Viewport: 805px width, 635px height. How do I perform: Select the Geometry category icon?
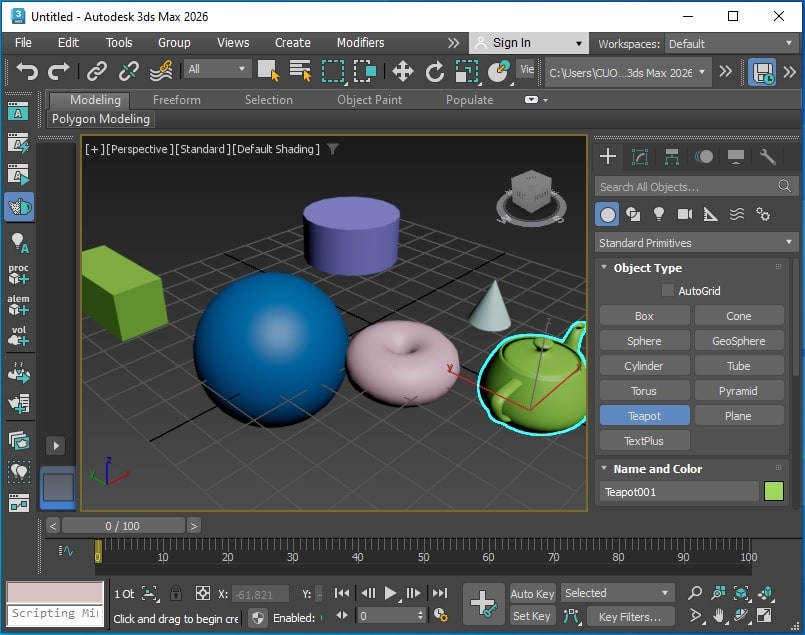(x=607, y=215)
